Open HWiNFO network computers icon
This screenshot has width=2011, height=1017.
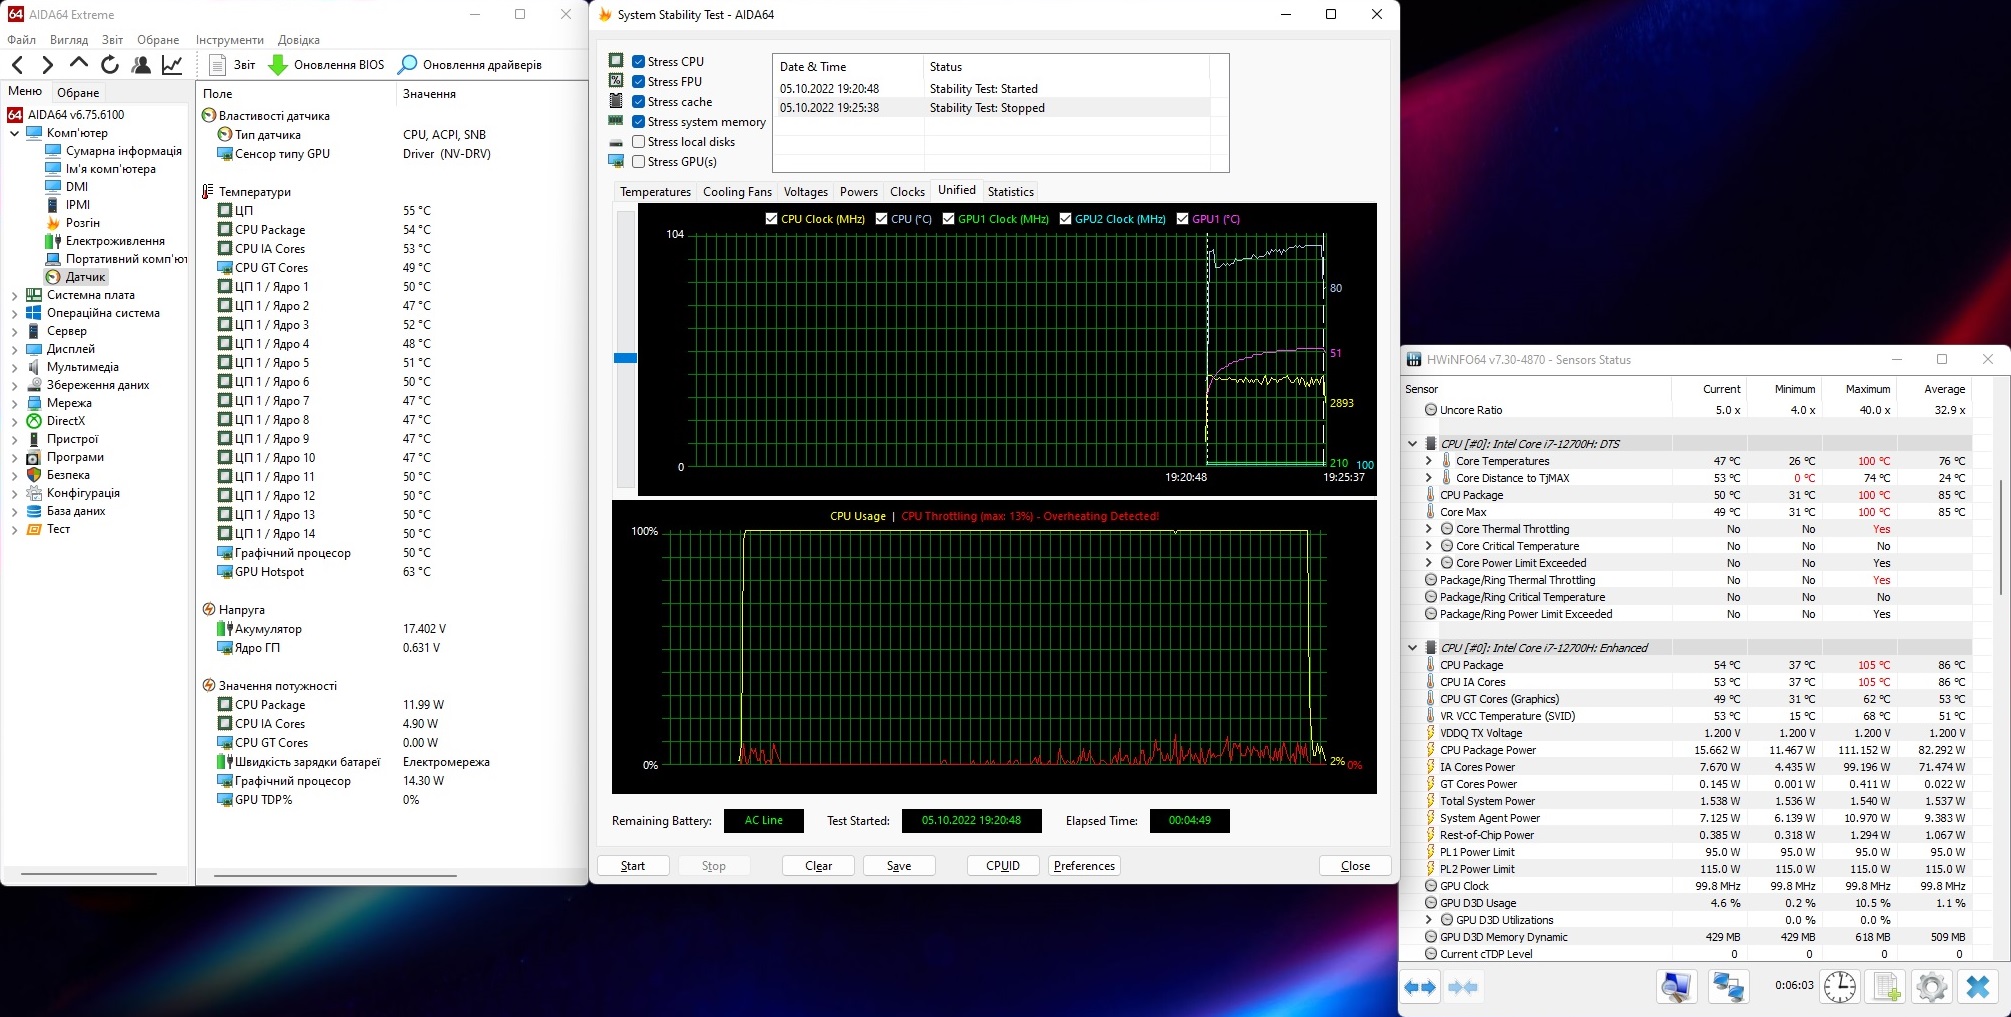tap(1728, 987)
